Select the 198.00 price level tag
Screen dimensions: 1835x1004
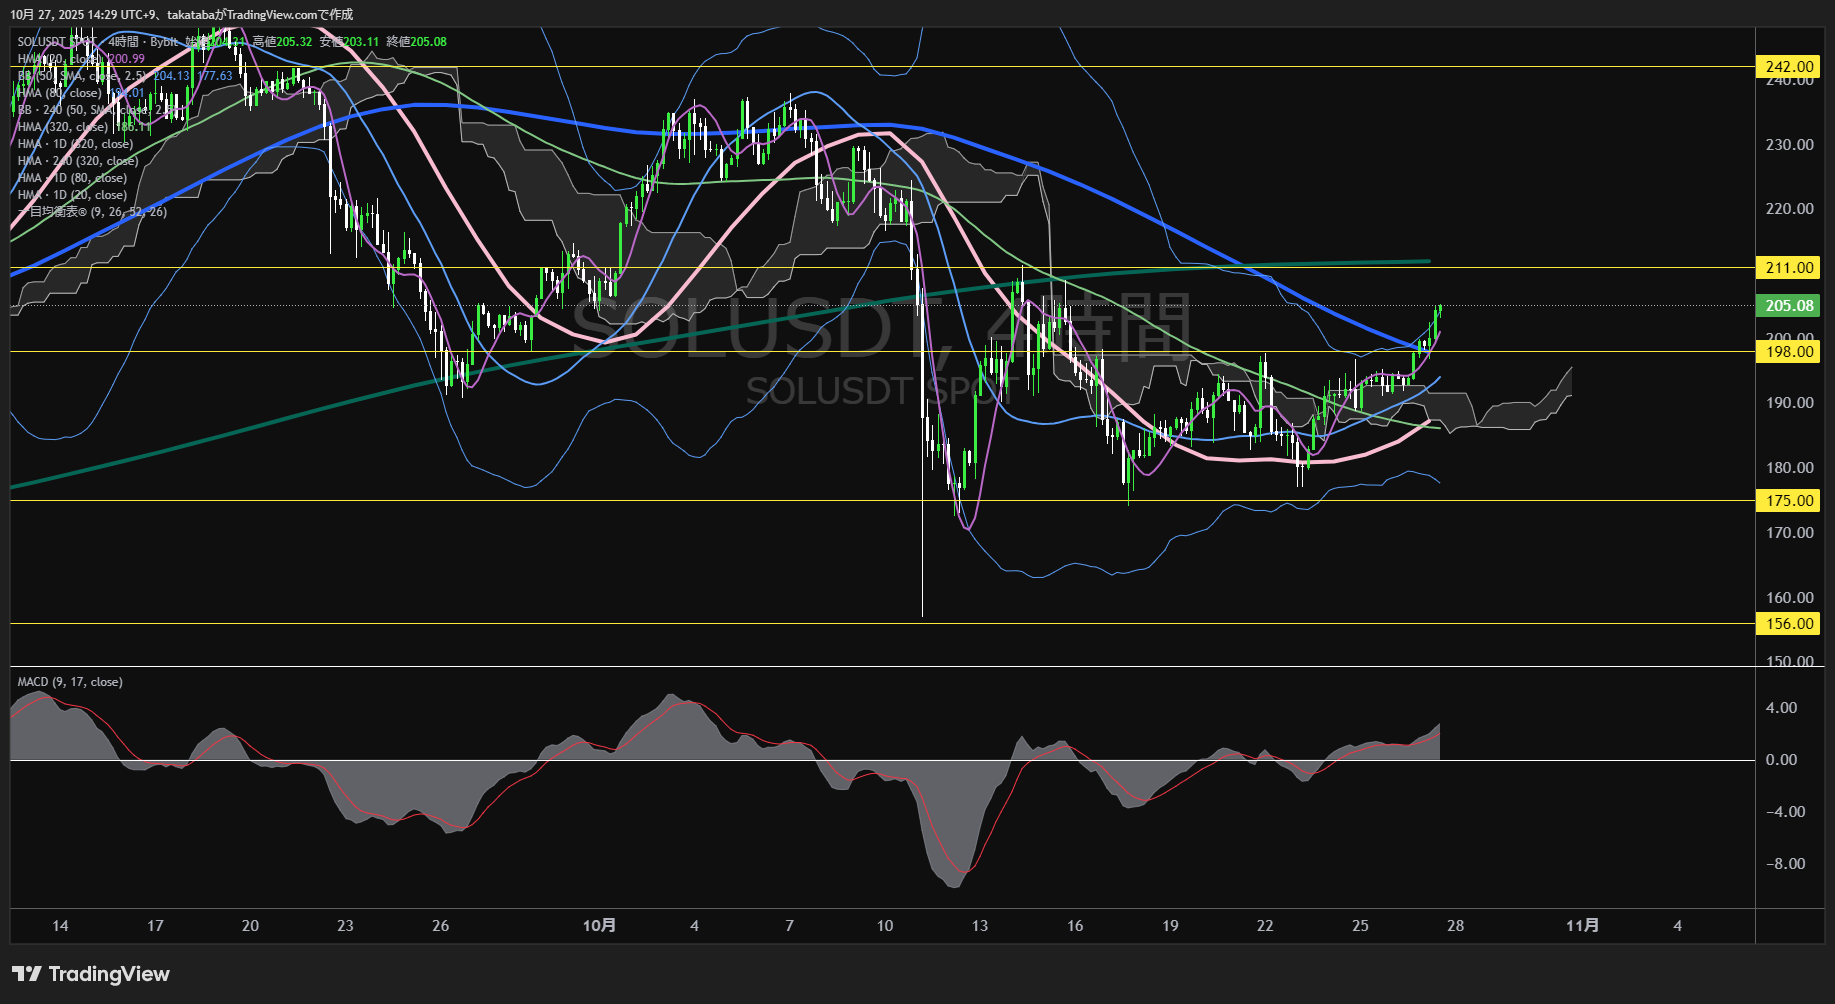(1789, 352)
